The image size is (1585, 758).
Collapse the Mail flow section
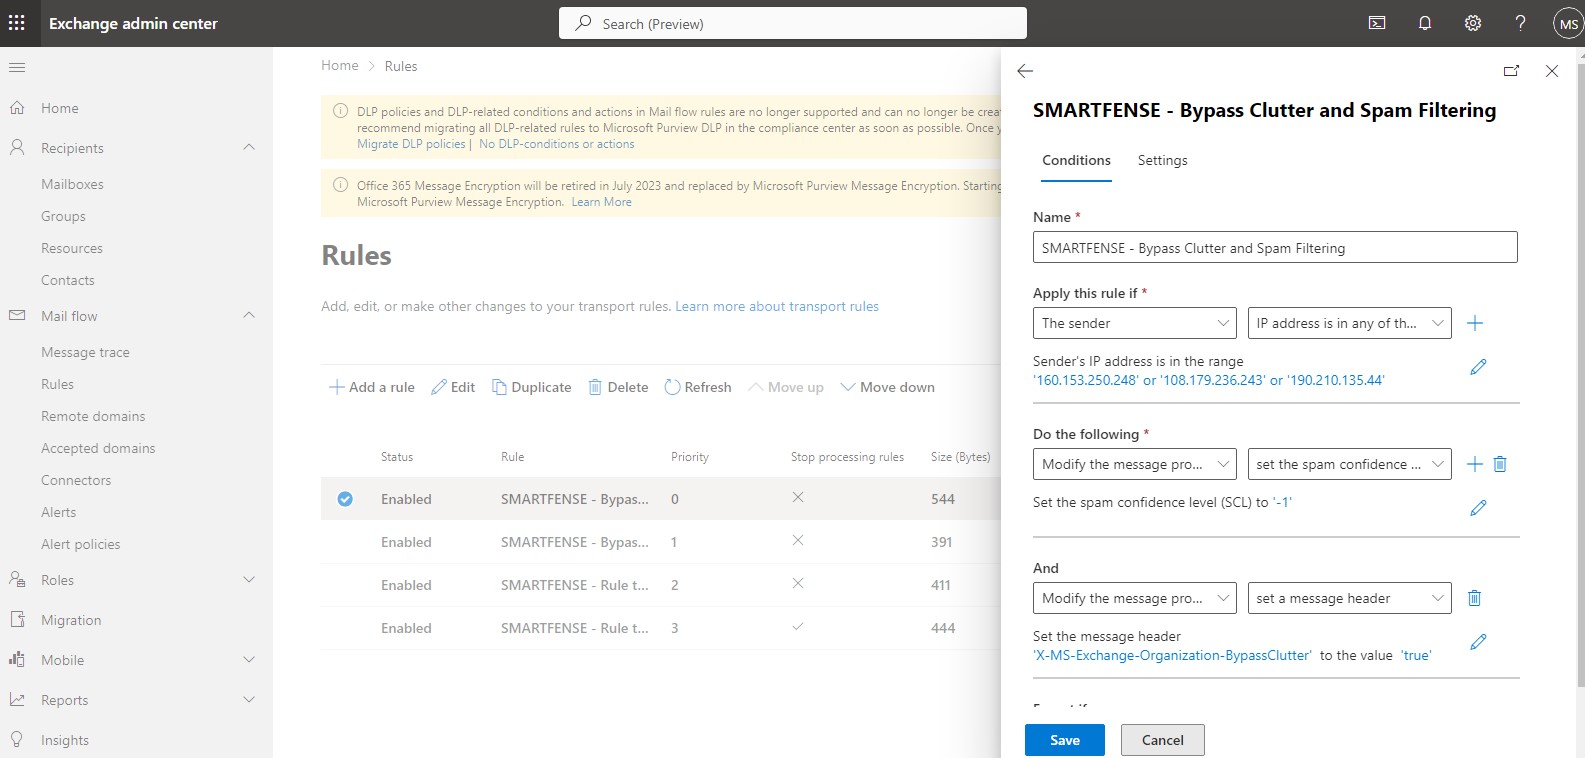pyautogui.click(x=249, y=316)
